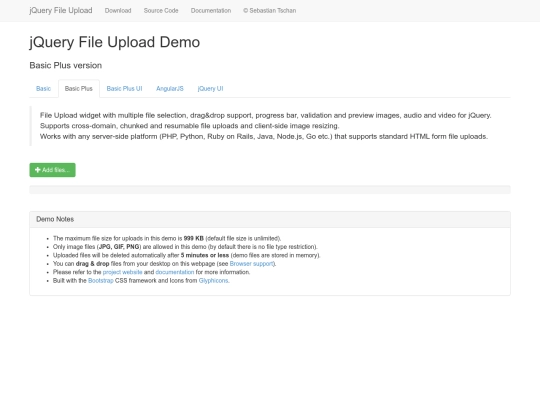Follow the Browser support link
This screenshot has height=405, width=540.
coord(251,263)
